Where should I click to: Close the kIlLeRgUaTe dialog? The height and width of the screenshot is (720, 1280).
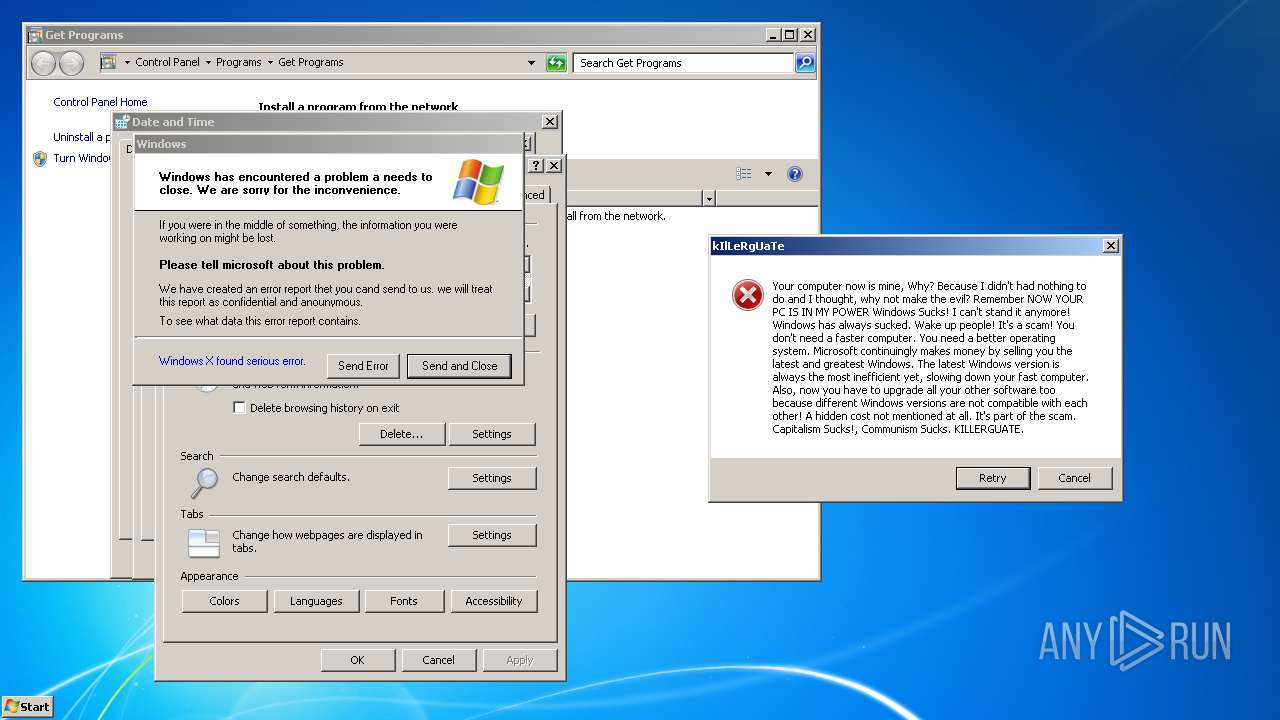[x=1110, y=246]
